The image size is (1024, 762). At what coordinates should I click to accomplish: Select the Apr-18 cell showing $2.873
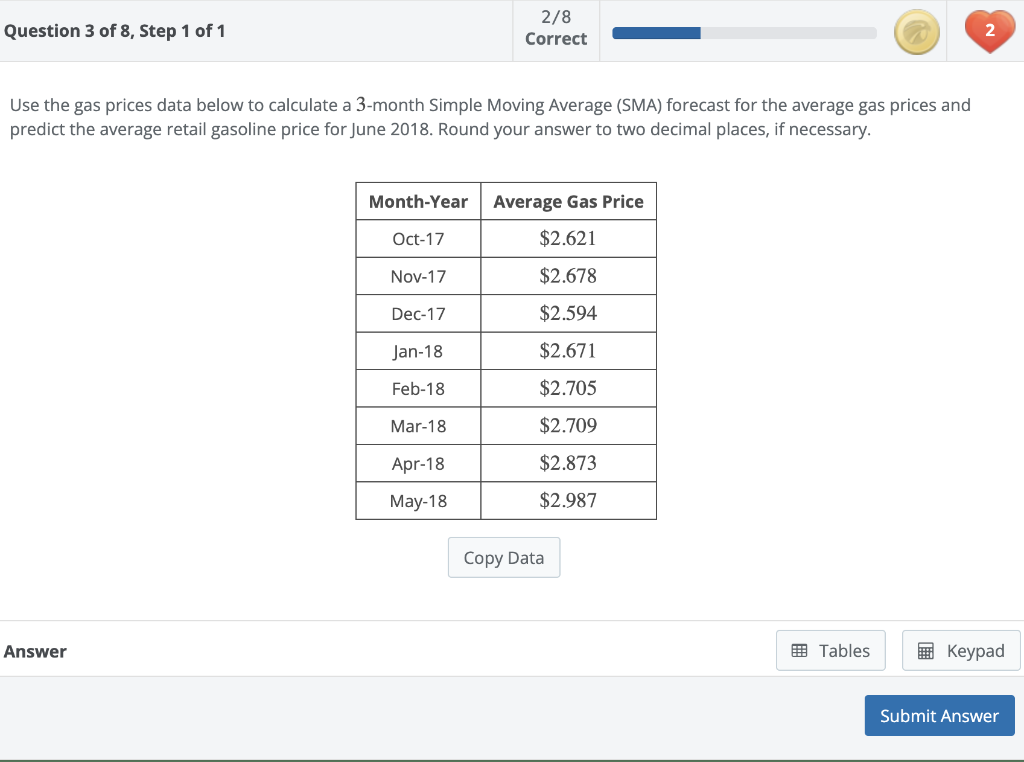(x=568, y=463)
